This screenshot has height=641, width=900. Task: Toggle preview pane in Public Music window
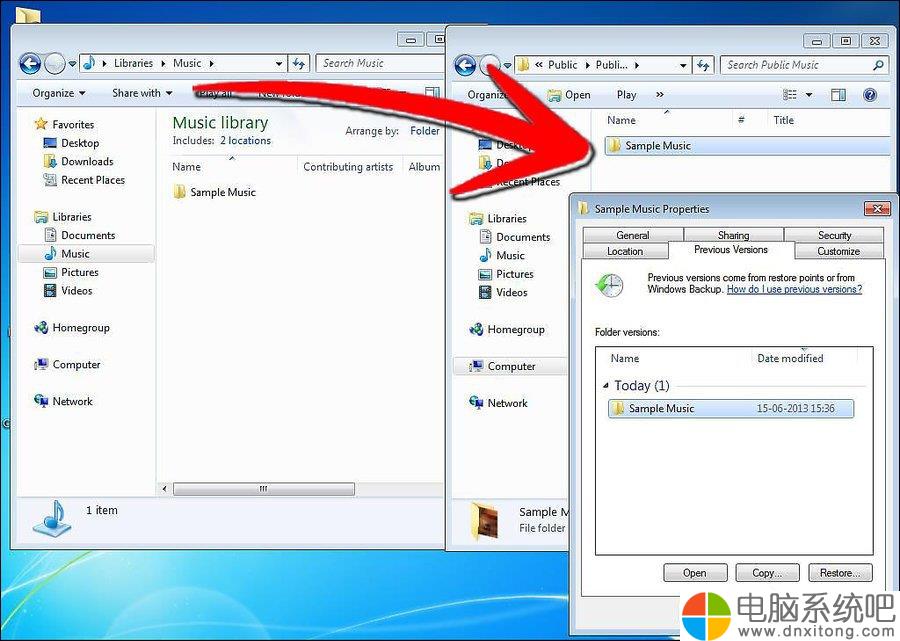pos(838,95)
